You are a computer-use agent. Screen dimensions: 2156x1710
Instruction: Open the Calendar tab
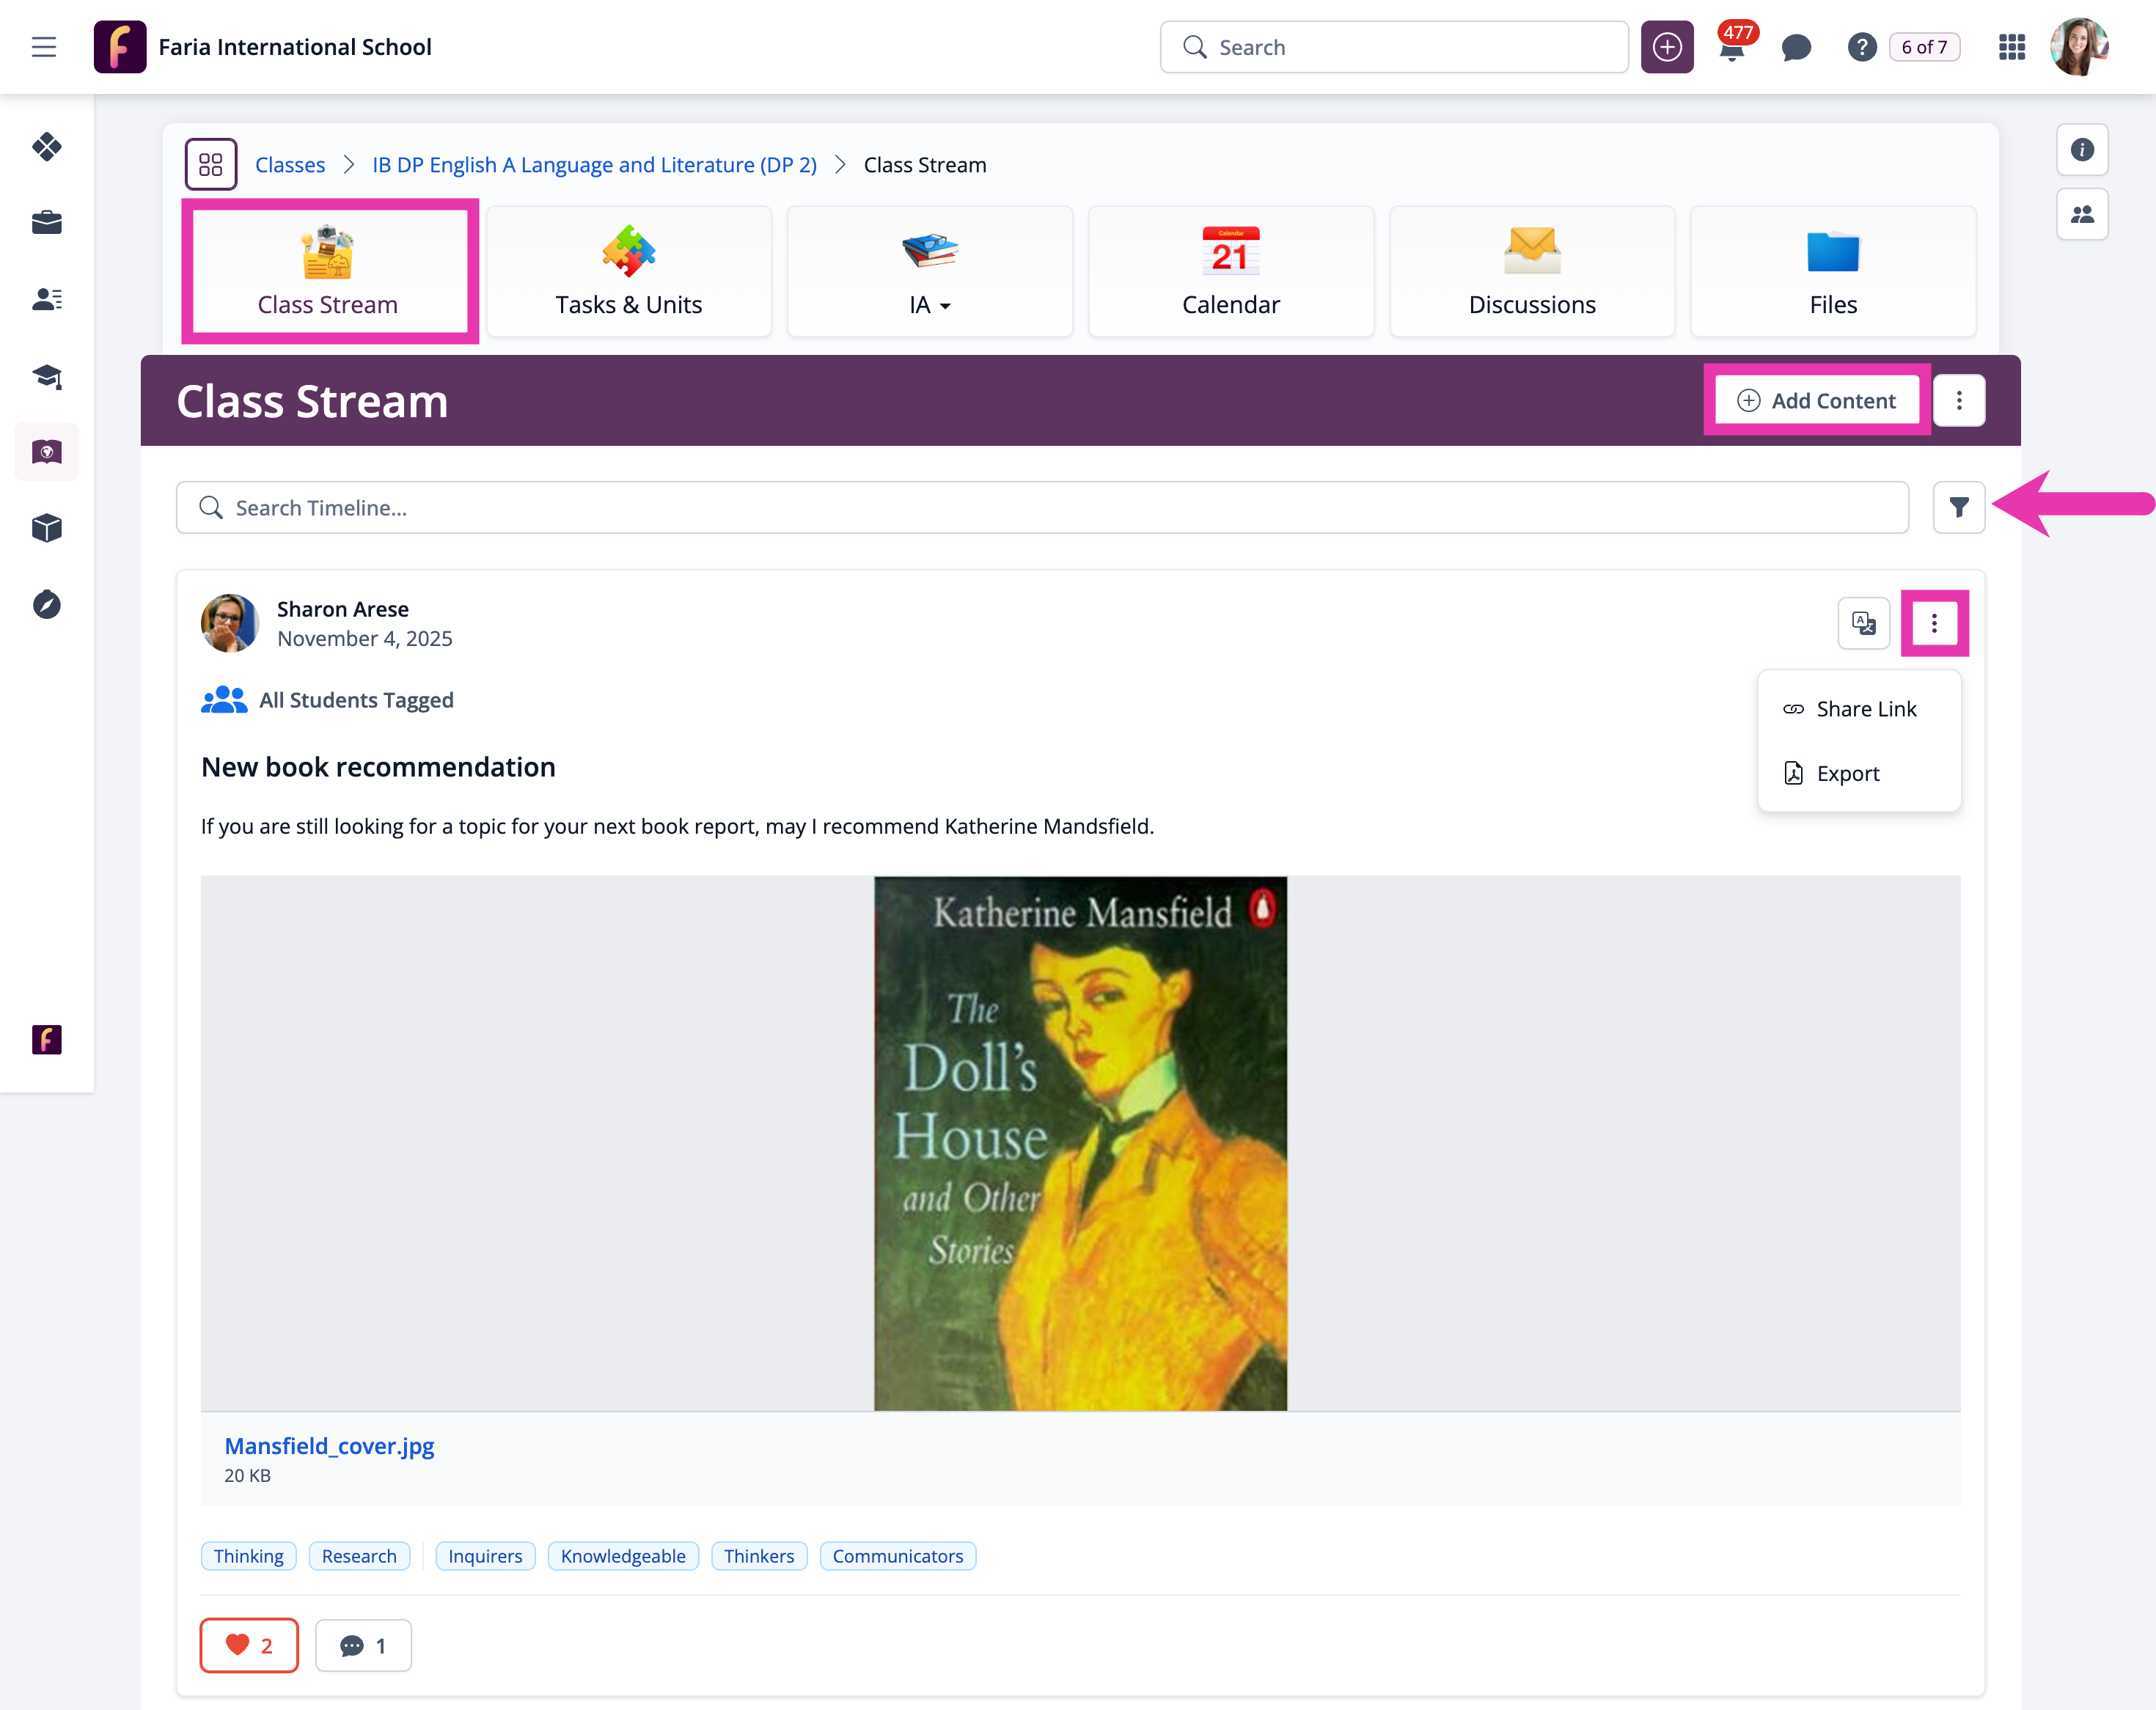[x=1231, y=271]
